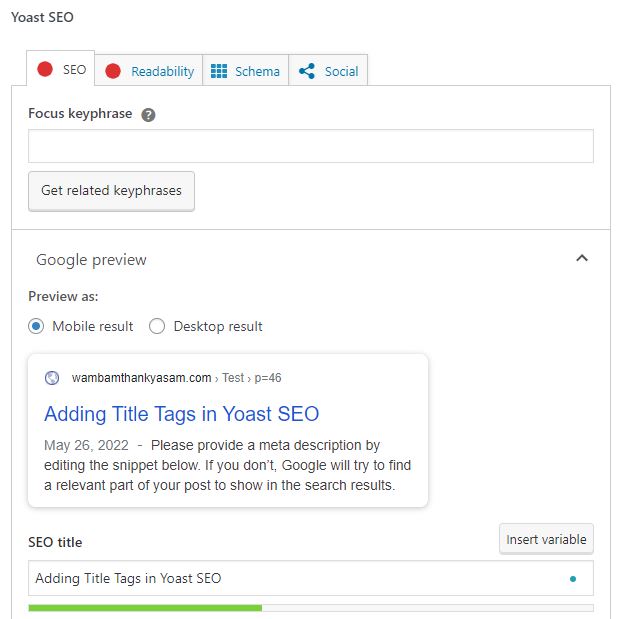Image resolution: width=622 pixels, height=619 pixels.
Task: Collapse the Google preview section chevron
Action: tap(582, 259)
